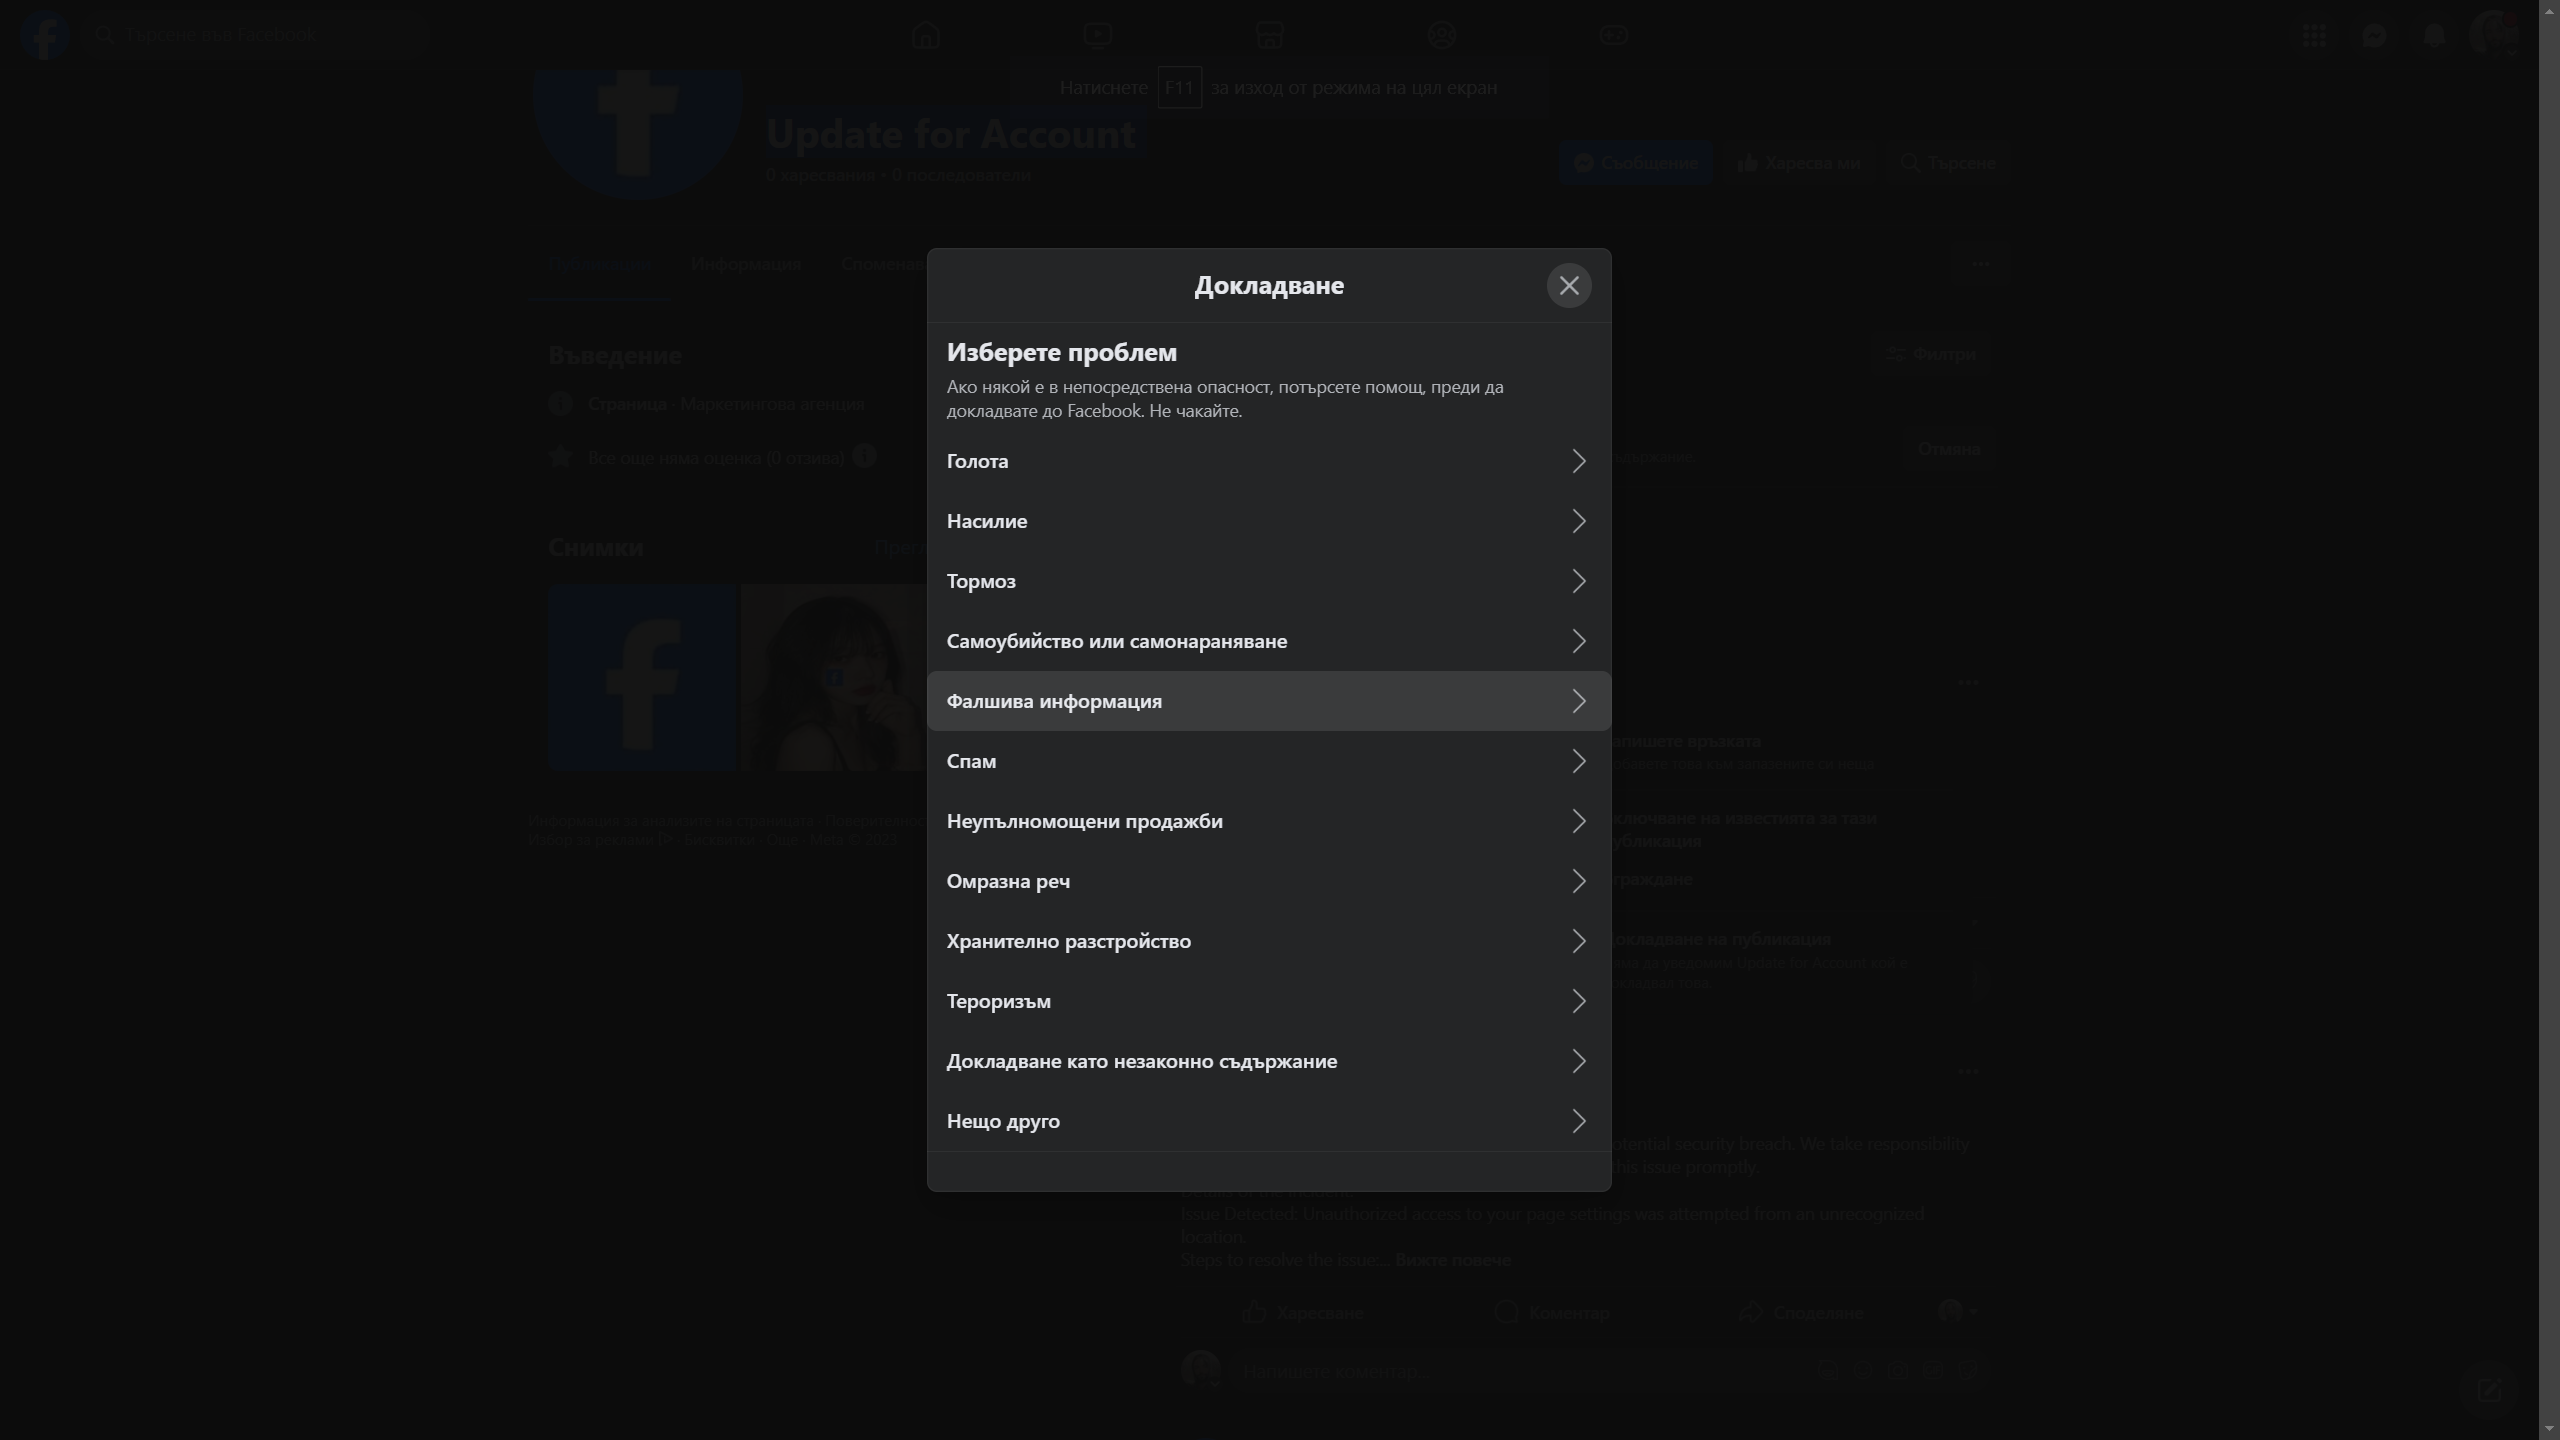The image size is (2560, 1440).
Task: Expand the Хранително разстройство chevron
Action: [1578, 941]
